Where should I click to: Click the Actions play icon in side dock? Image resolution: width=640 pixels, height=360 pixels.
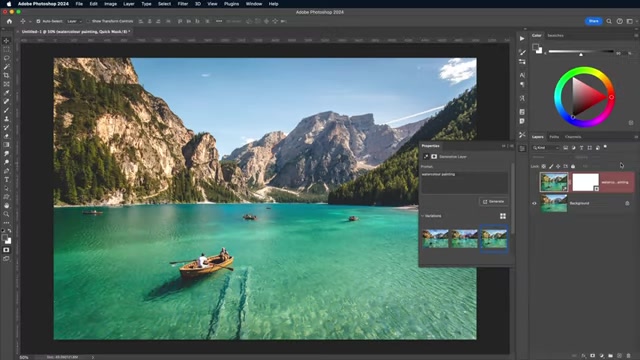(522, 38)
